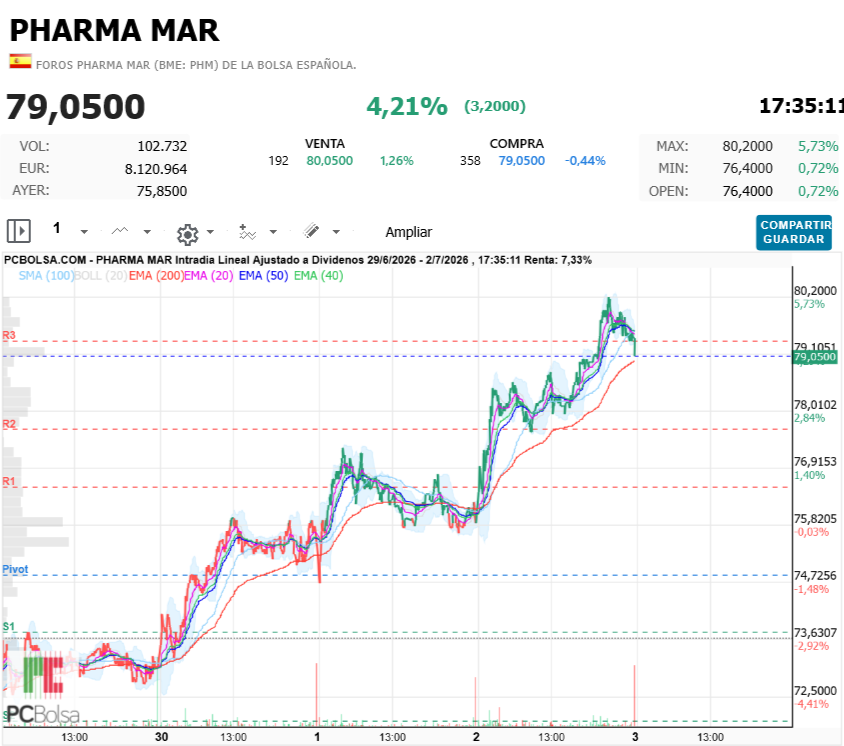The width and height of the screenshot is (844, 746).
Task: Click the 80,2000 axis price label
Action: click(x=815, y=291)
